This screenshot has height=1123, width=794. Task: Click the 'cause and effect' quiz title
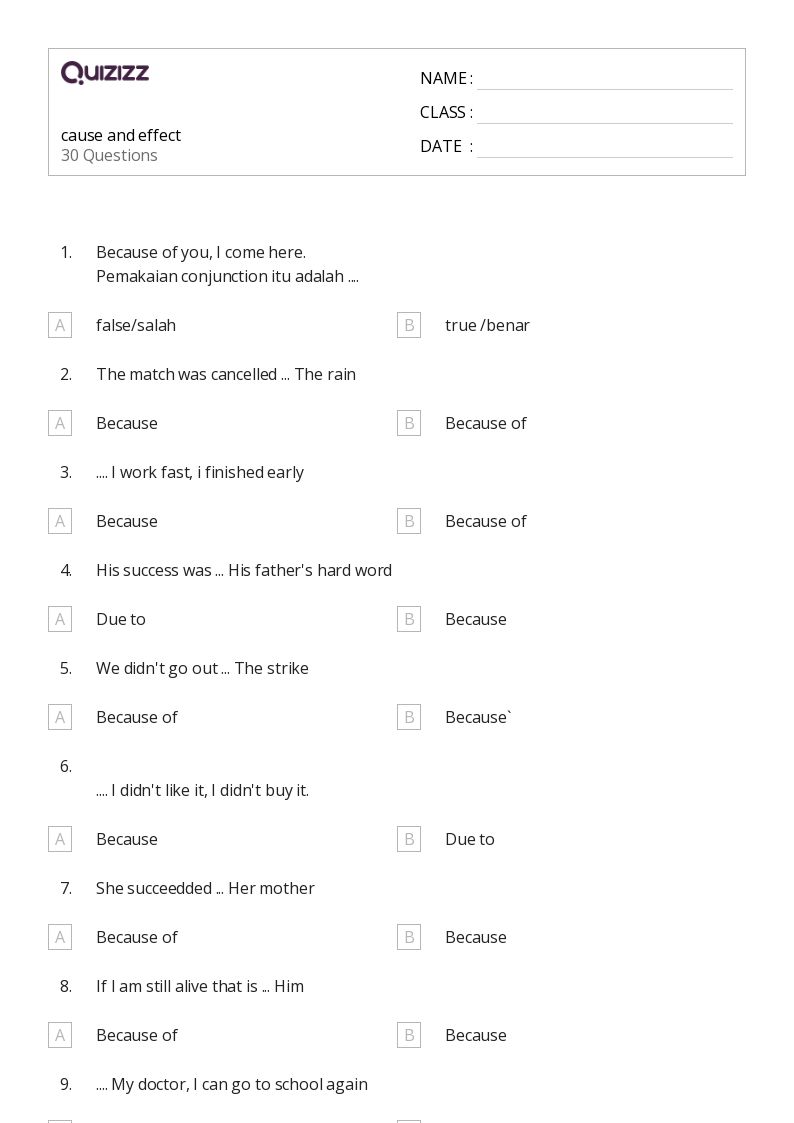tap(121, 135)
